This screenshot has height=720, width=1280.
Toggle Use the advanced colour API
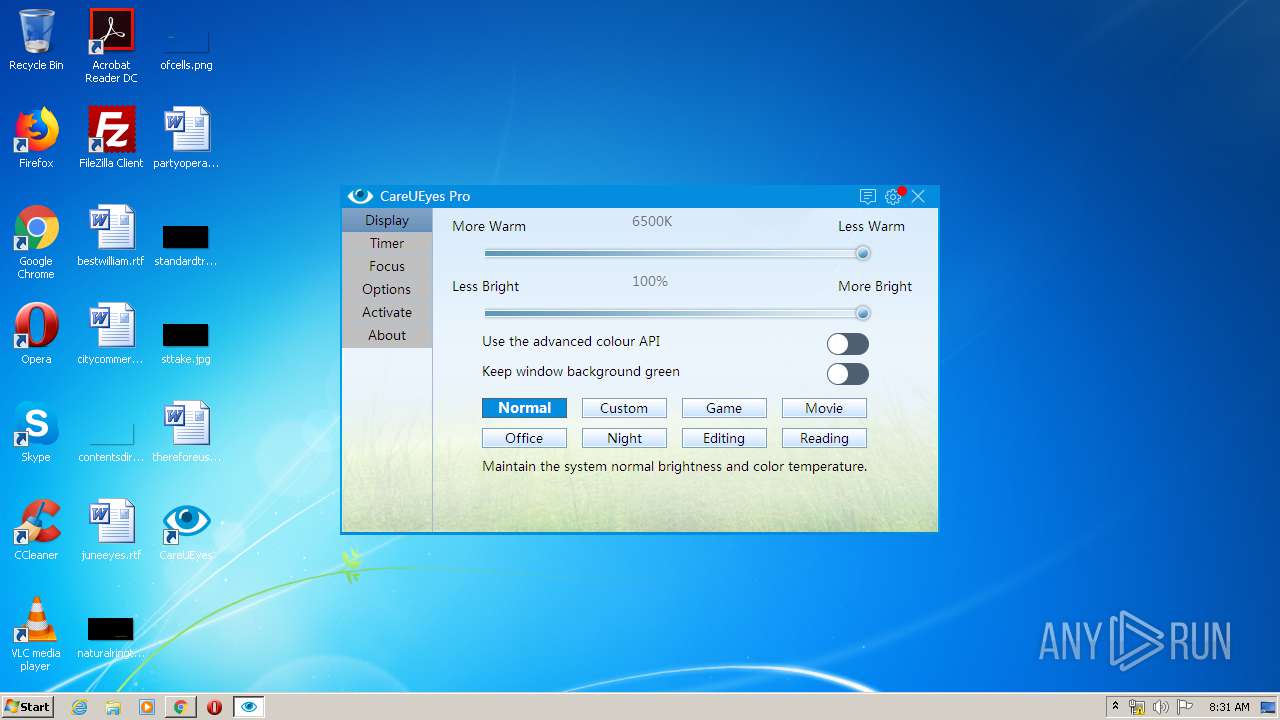pyautogui.click(x=847, y=344)
